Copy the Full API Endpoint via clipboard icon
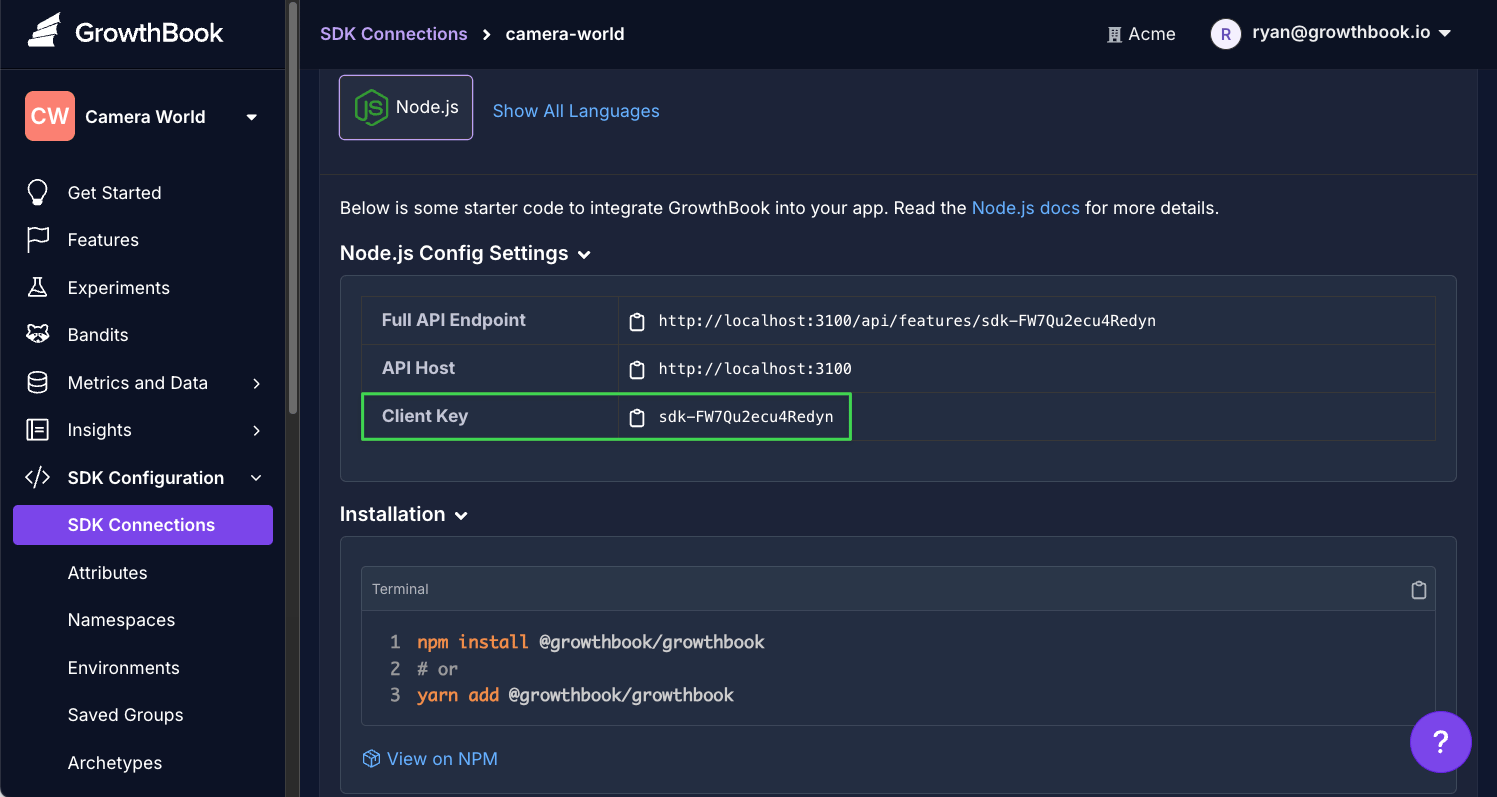Viewport: 1497px width, 797px height. pyautogui.click(x=637, y=322)
